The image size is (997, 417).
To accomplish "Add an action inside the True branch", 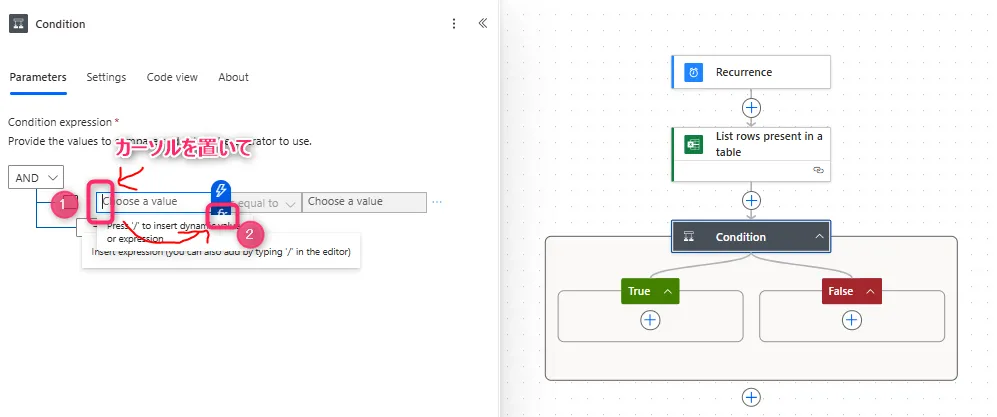I will (x=650, y=320).
